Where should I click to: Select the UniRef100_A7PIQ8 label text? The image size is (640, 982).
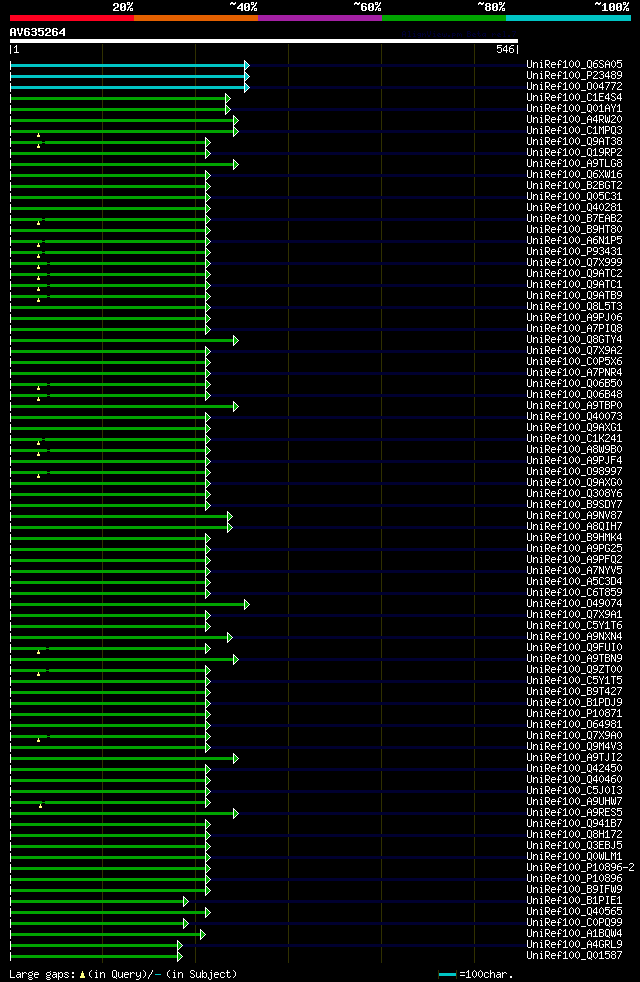[574, 328]
